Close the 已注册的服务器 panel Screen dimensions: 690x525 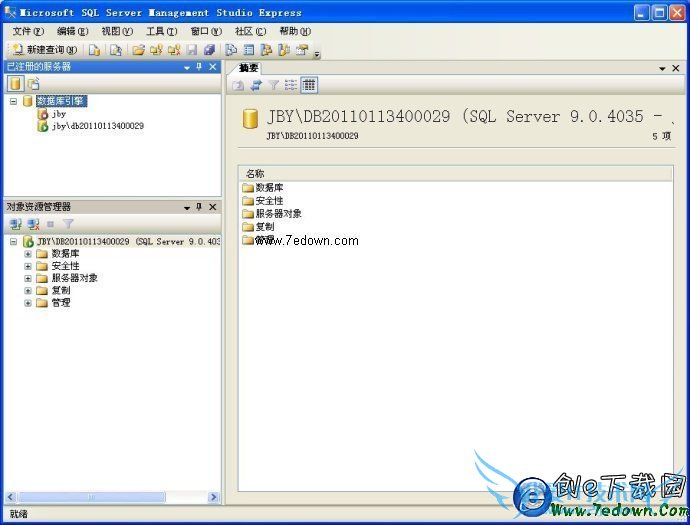pyautogui.click(x=213, y=67)
